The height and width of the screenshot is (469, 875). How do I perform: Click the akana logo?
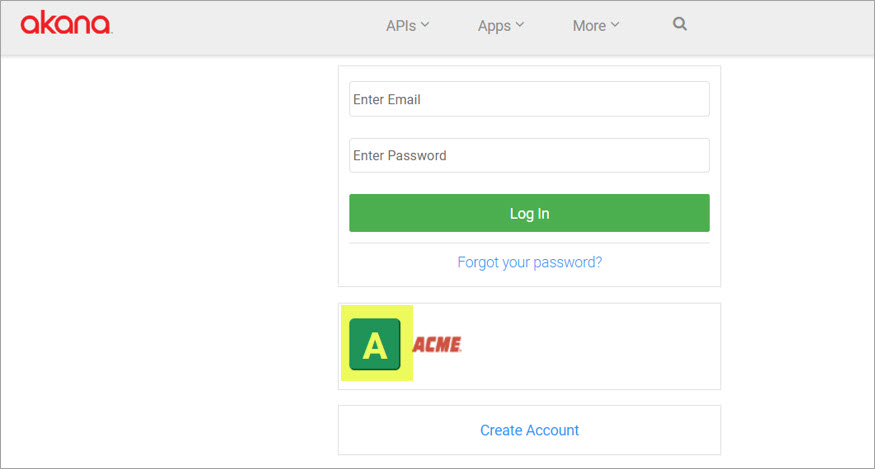tap(66, 25)
